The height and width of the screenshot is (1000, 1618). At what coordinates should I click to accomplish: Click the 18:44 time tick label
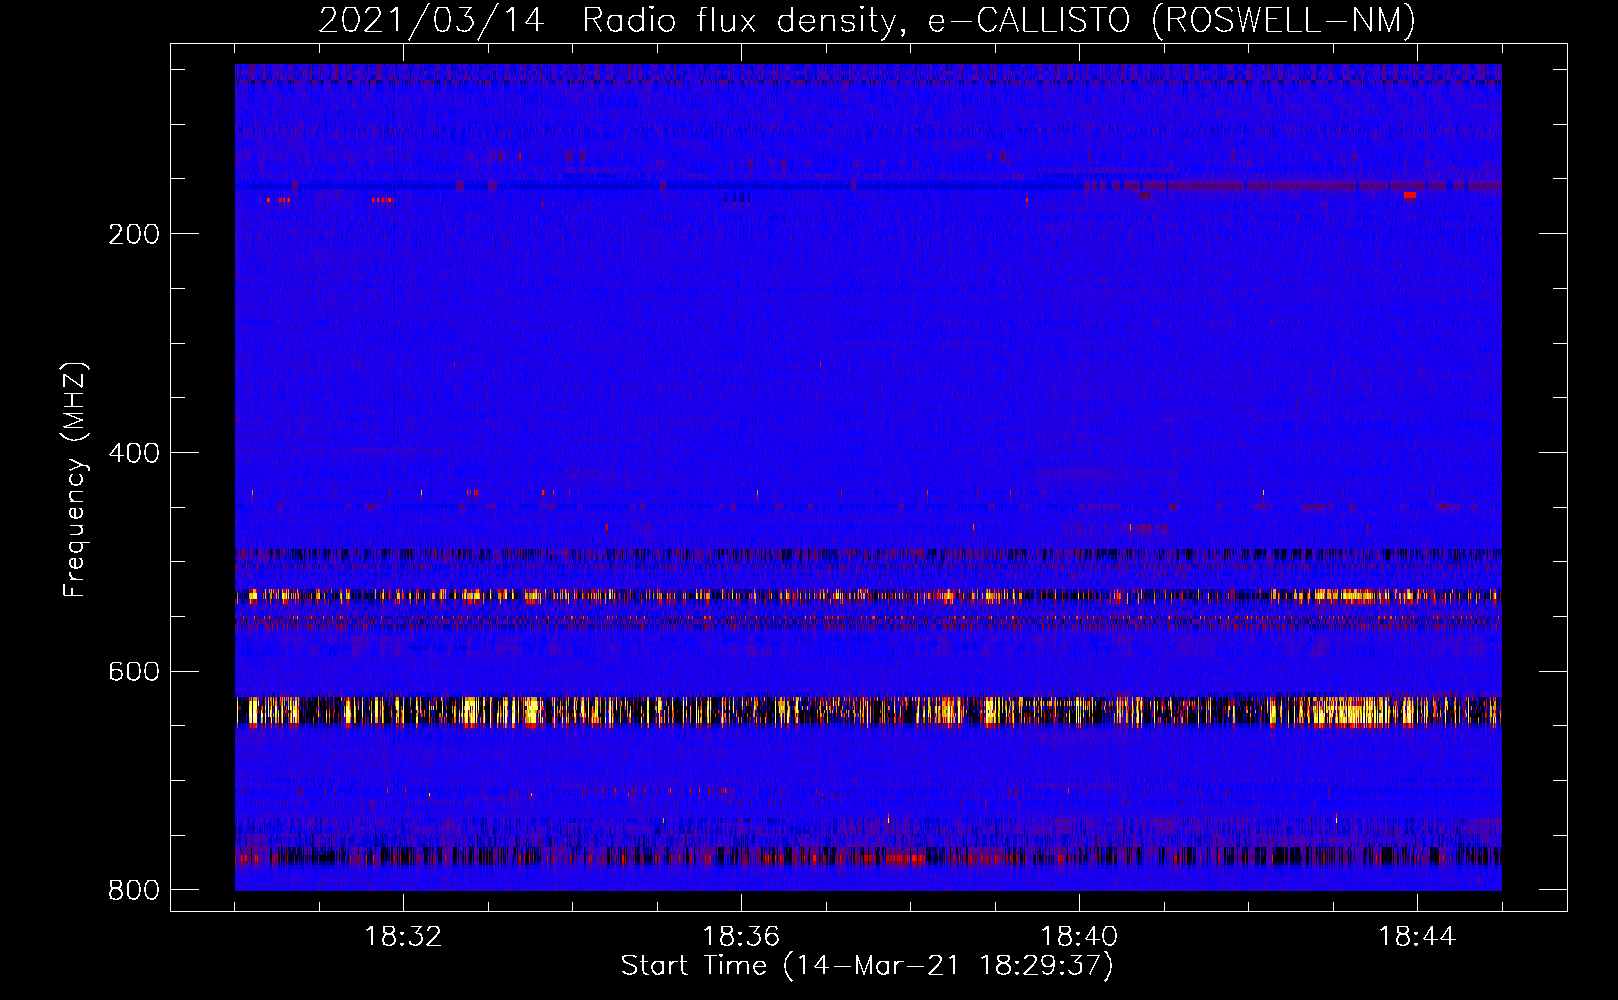tap(1417, 937)
